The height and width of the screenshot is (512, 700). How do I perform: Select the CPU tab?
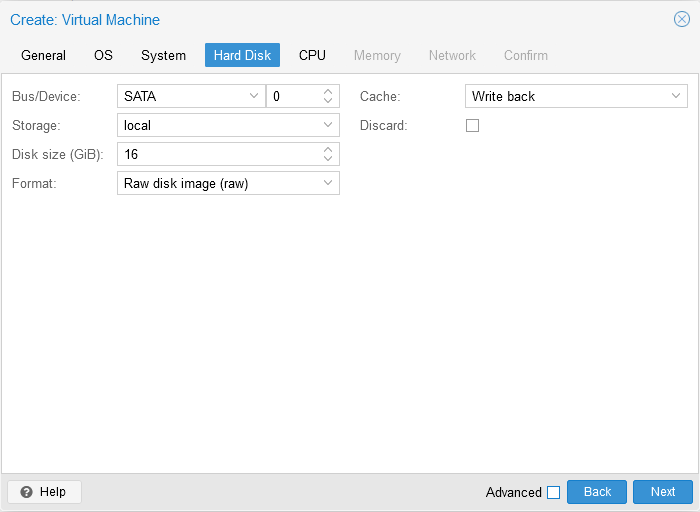point(312,55)
